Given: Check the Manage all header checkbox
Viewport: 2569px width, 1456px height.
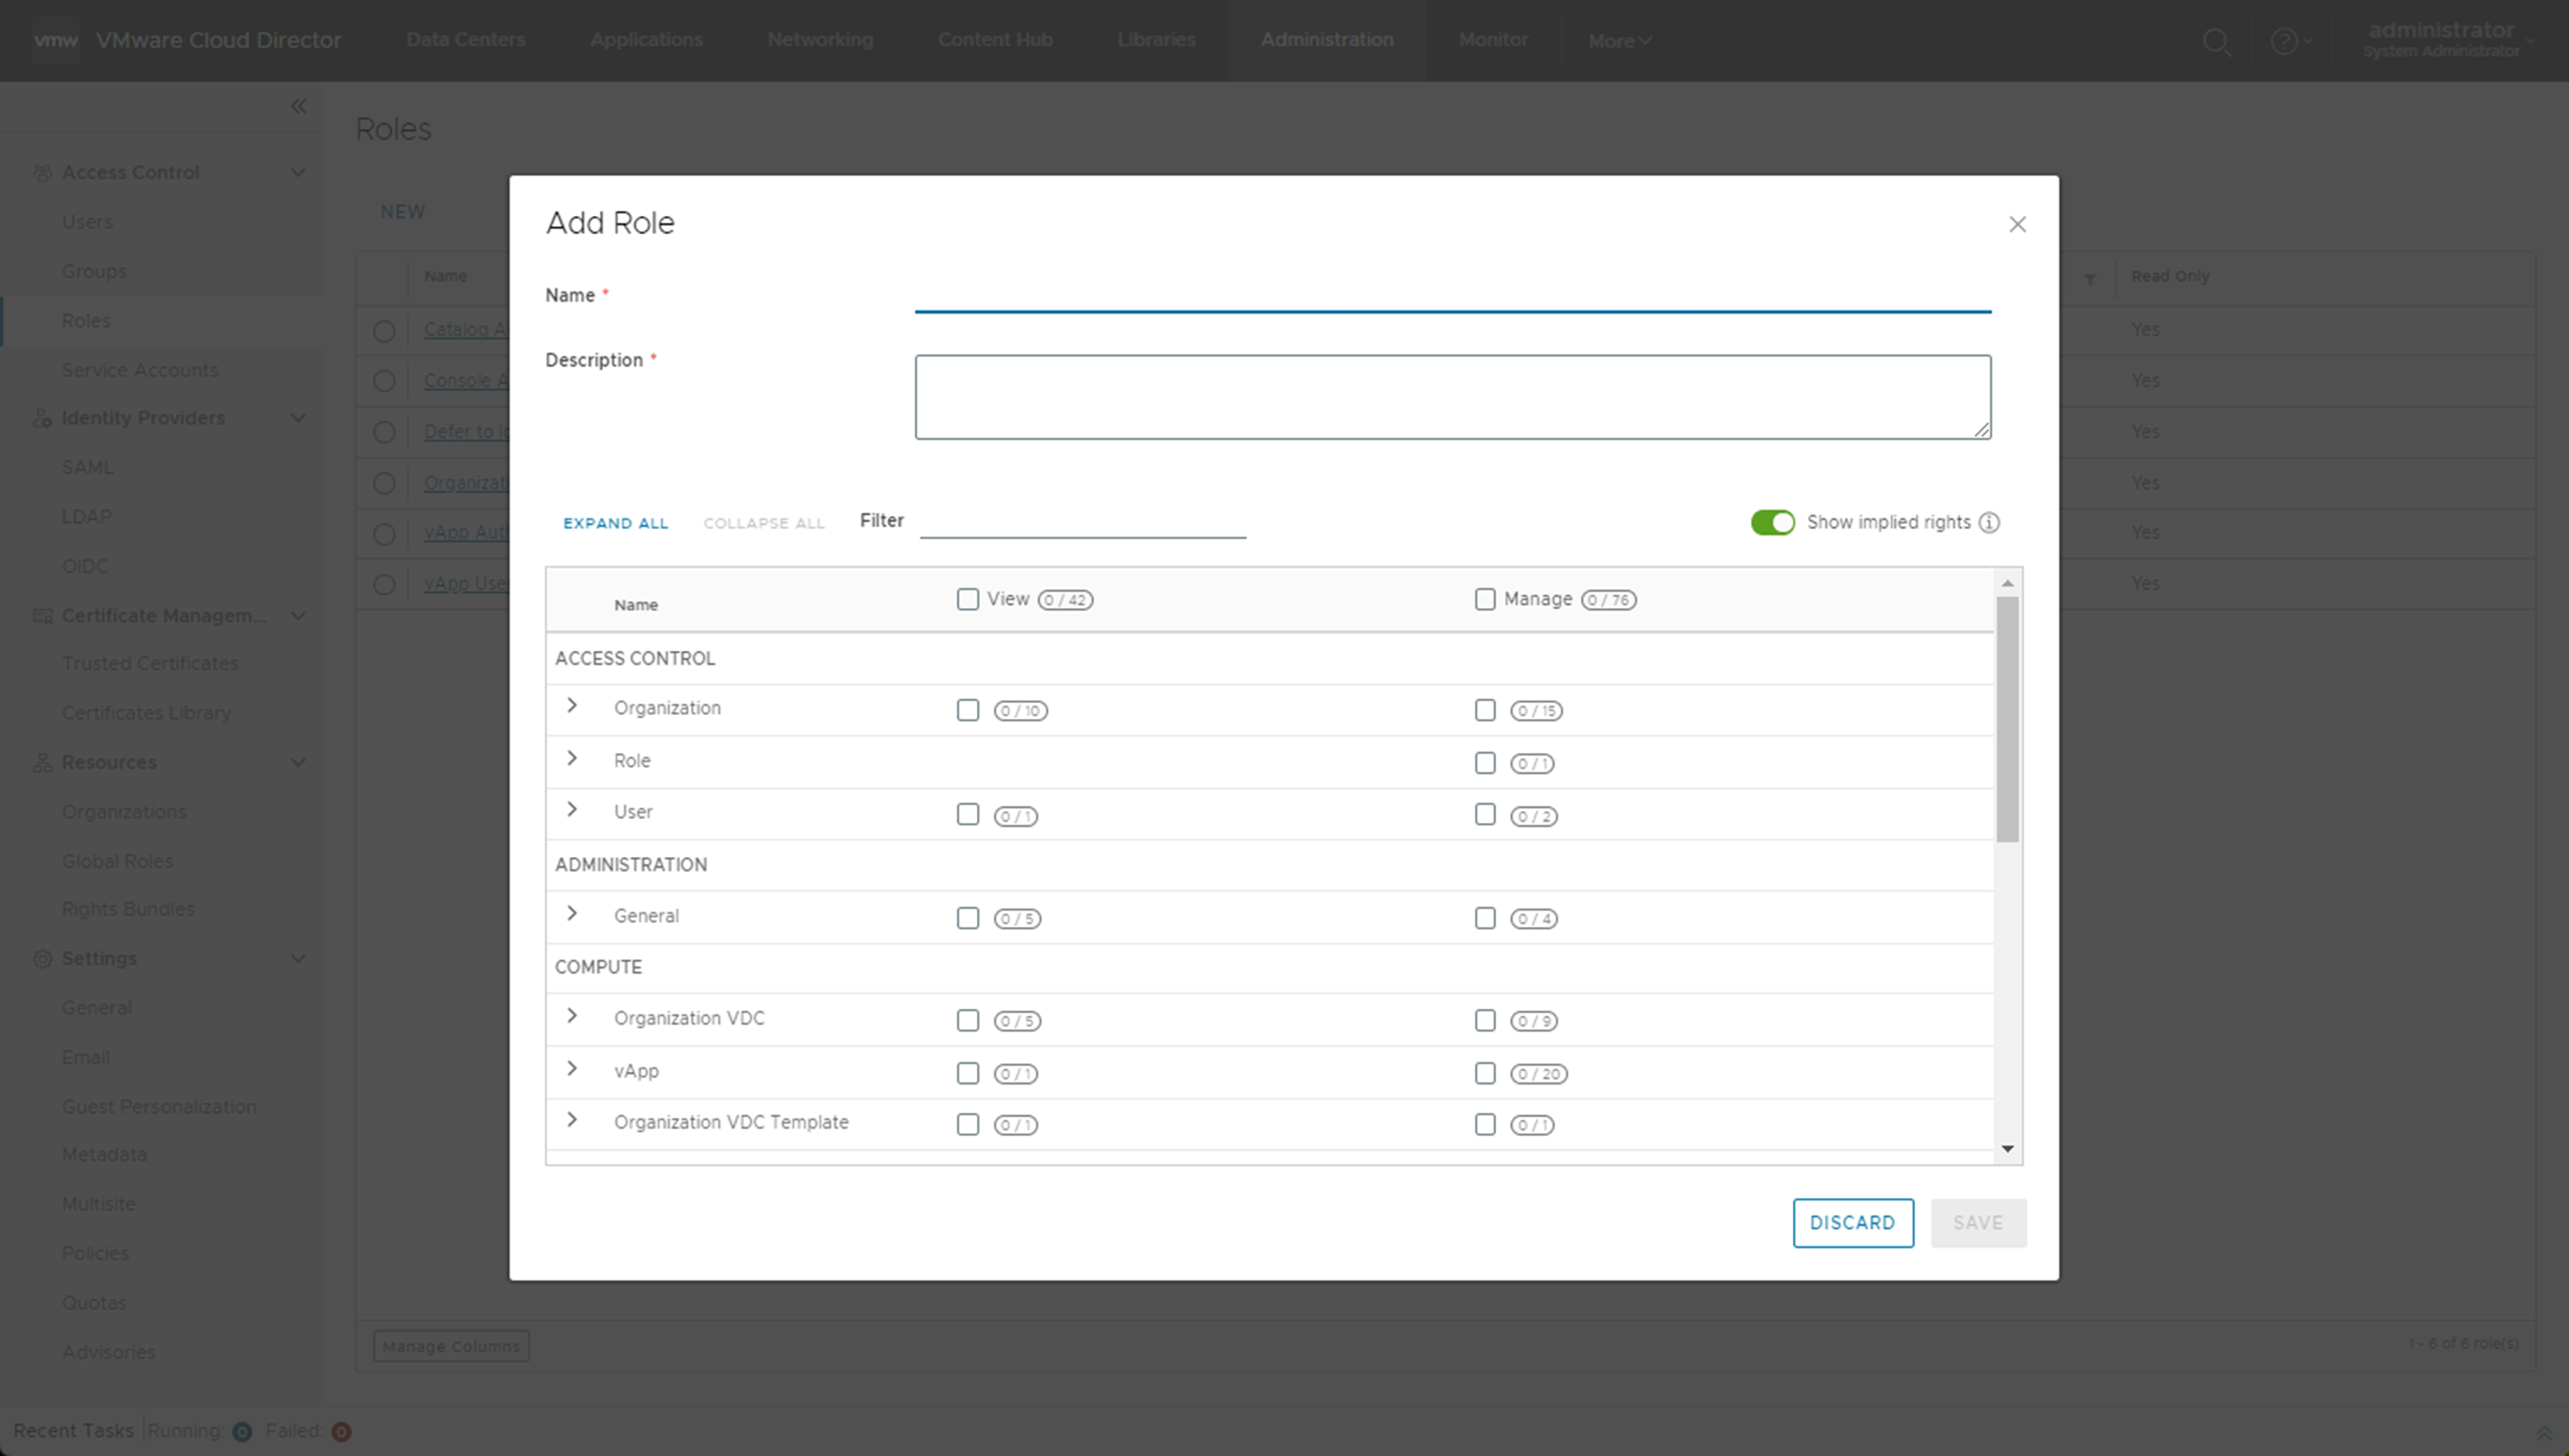Looking at the screenshot, I should point(1485,599).
